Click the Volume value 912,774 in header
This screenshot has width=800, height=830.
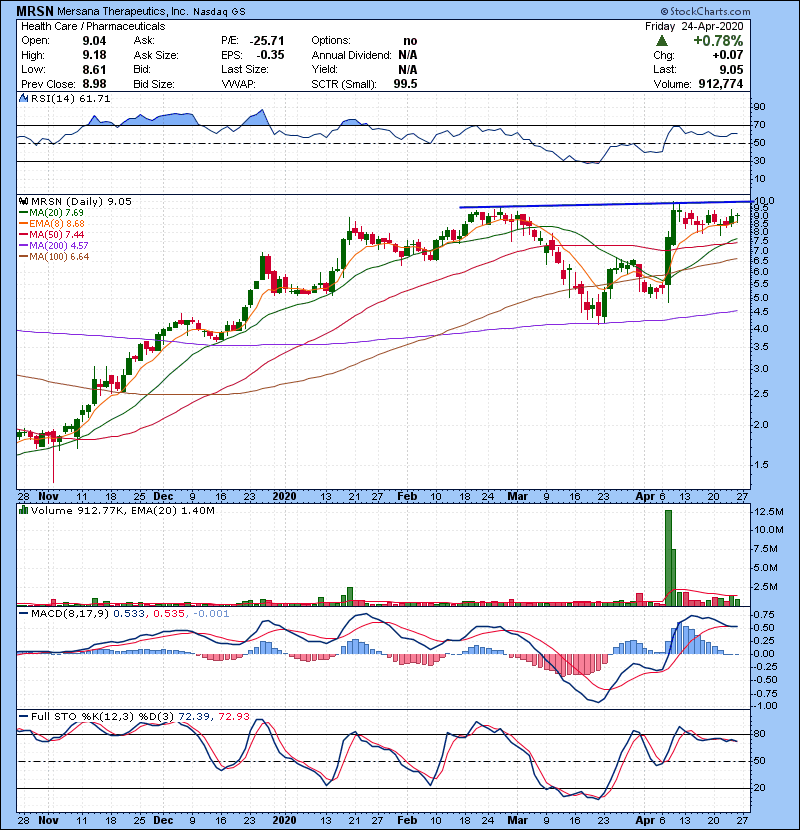pyautogui.click(x=721, y=84)
